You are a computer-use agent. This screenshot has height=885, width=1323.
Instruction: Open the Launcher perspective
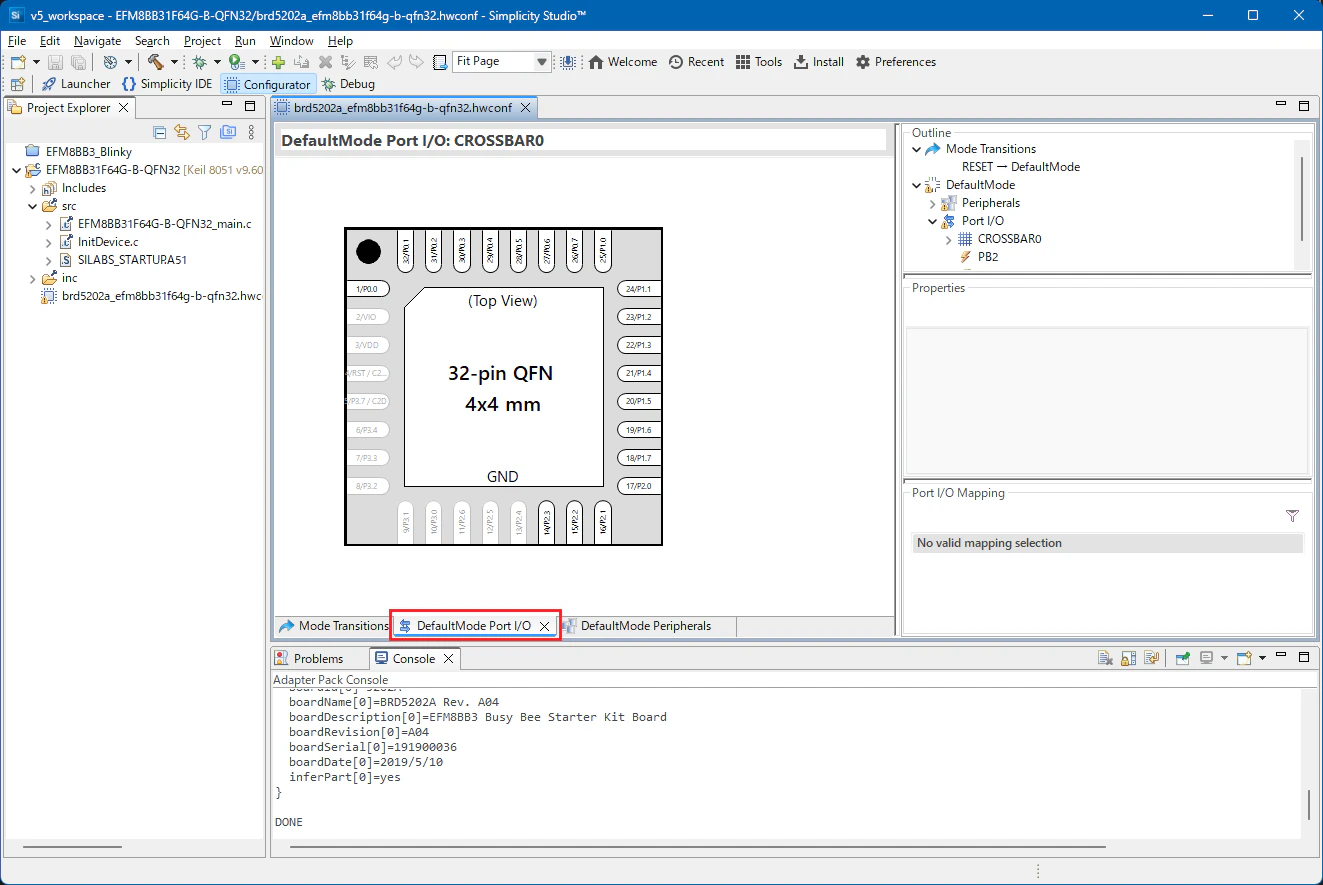(76, 84)
